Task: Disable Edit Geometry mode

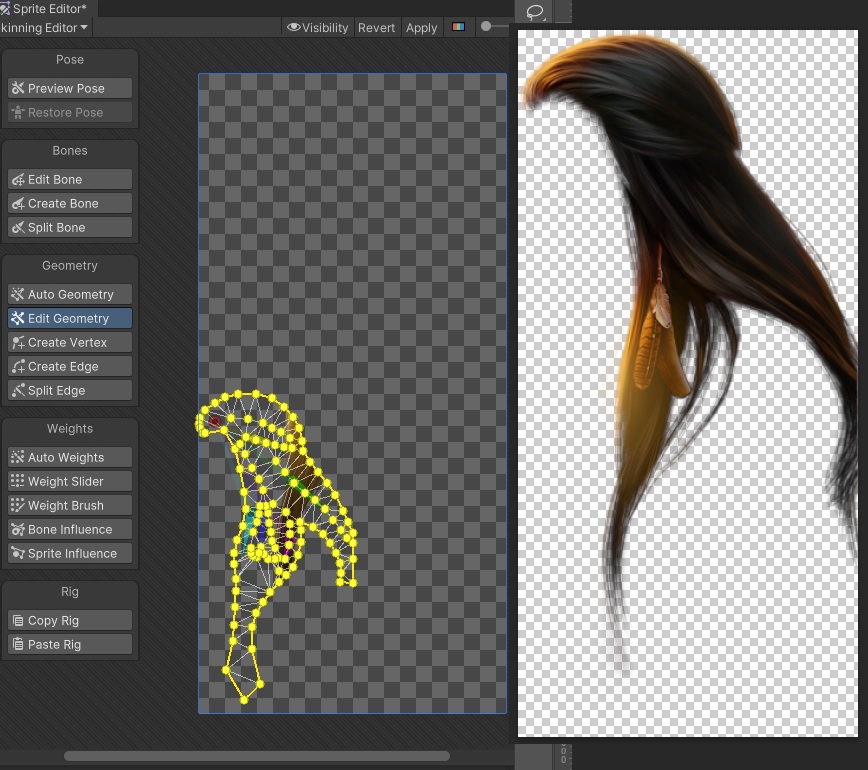Action: [69, 318]
